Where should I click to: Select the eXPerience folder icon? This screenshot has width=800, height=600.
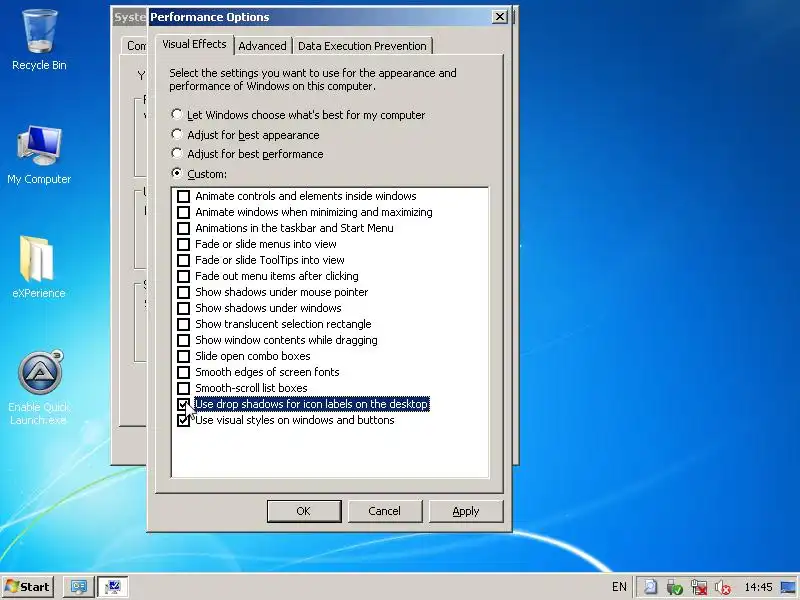pyautogui.click(x=38, y=268)
